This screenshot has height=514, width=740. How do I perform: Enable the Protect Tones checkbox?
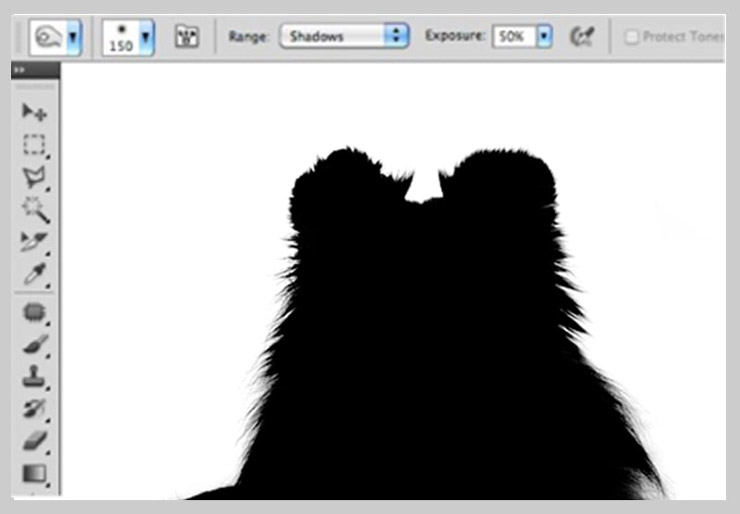(x=631, y=37)
